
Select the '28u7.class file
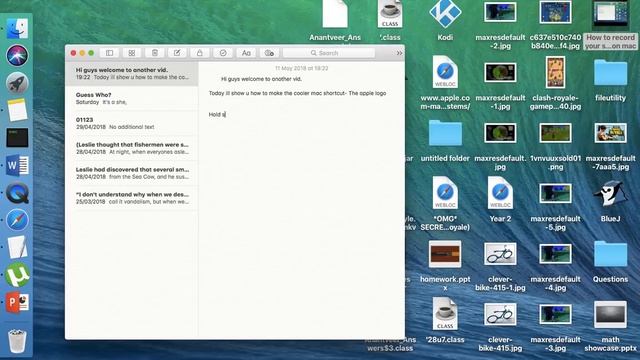coord(445,314)
